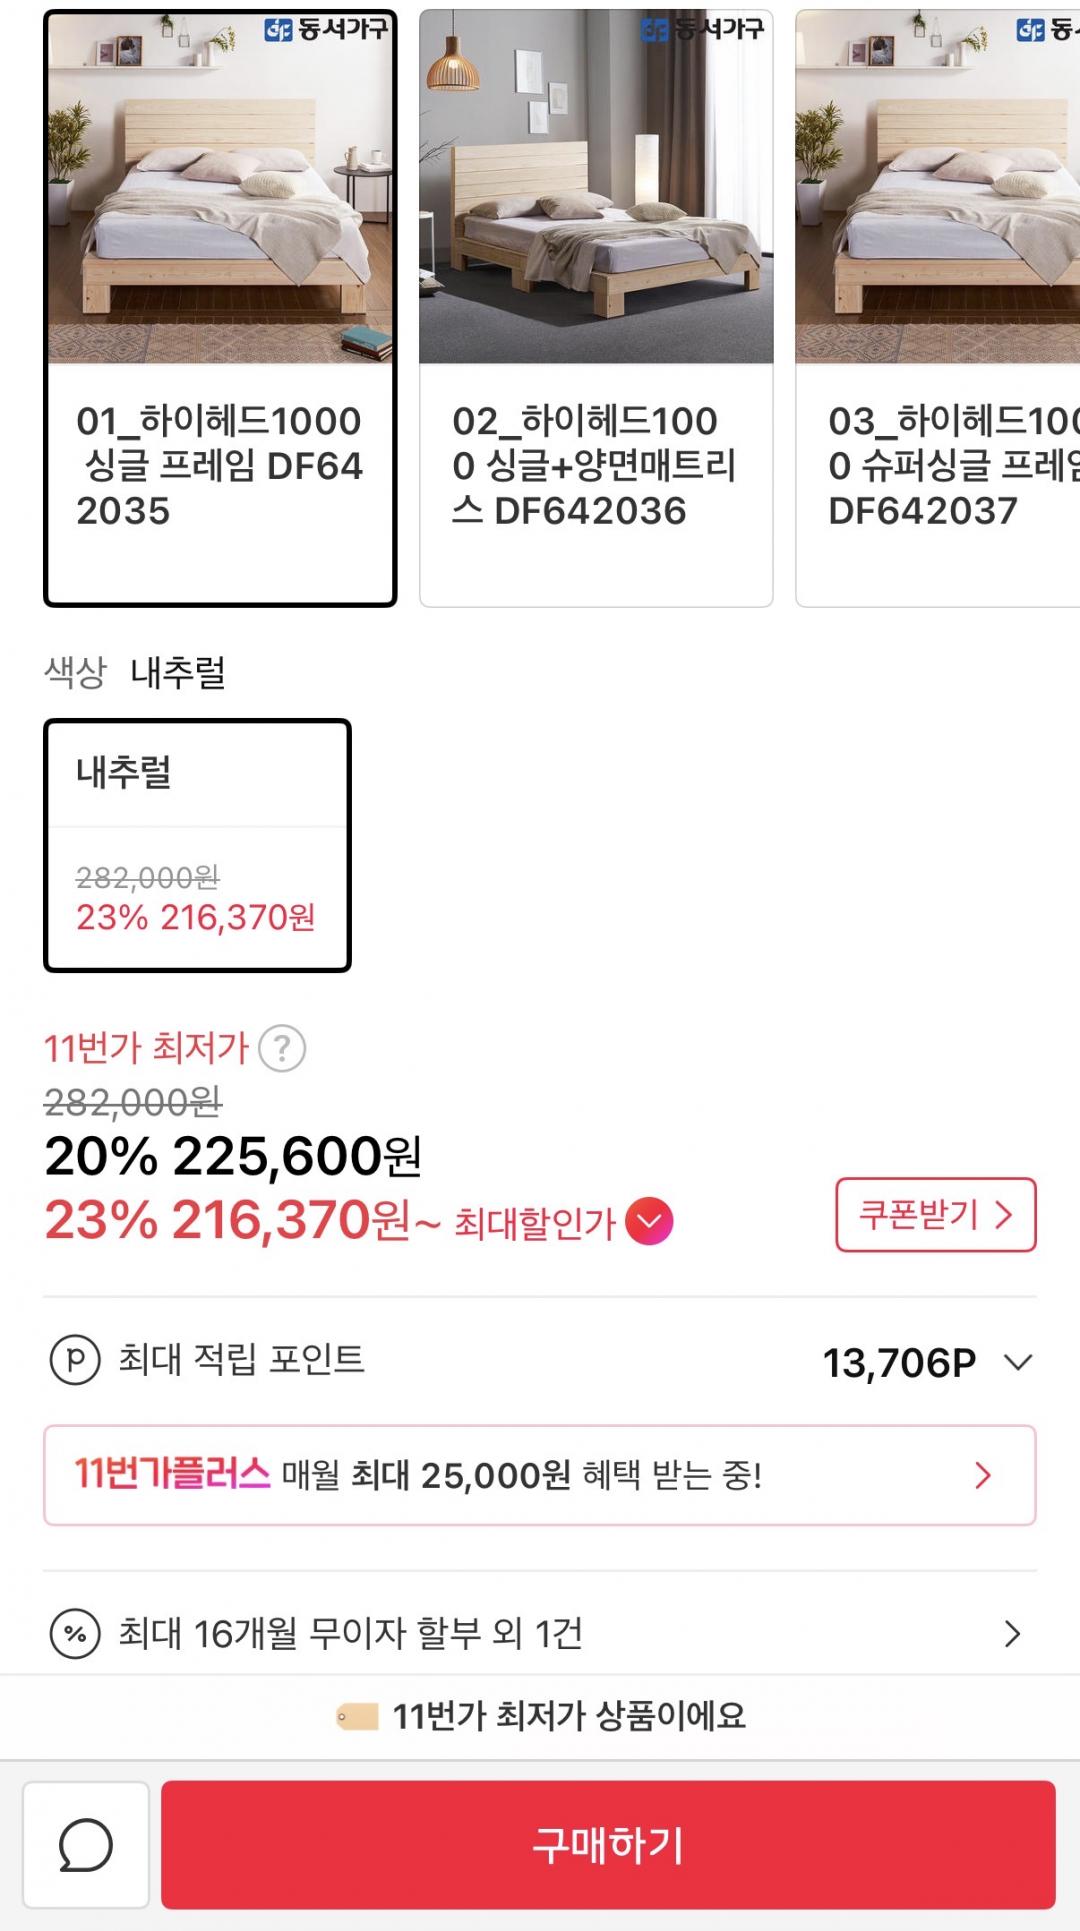This screenshot has height=1931, width=1080.
Task: Select the 02_하이헤드1000 싱글+양면매트리스 option
Action: [x=595, y=466]
